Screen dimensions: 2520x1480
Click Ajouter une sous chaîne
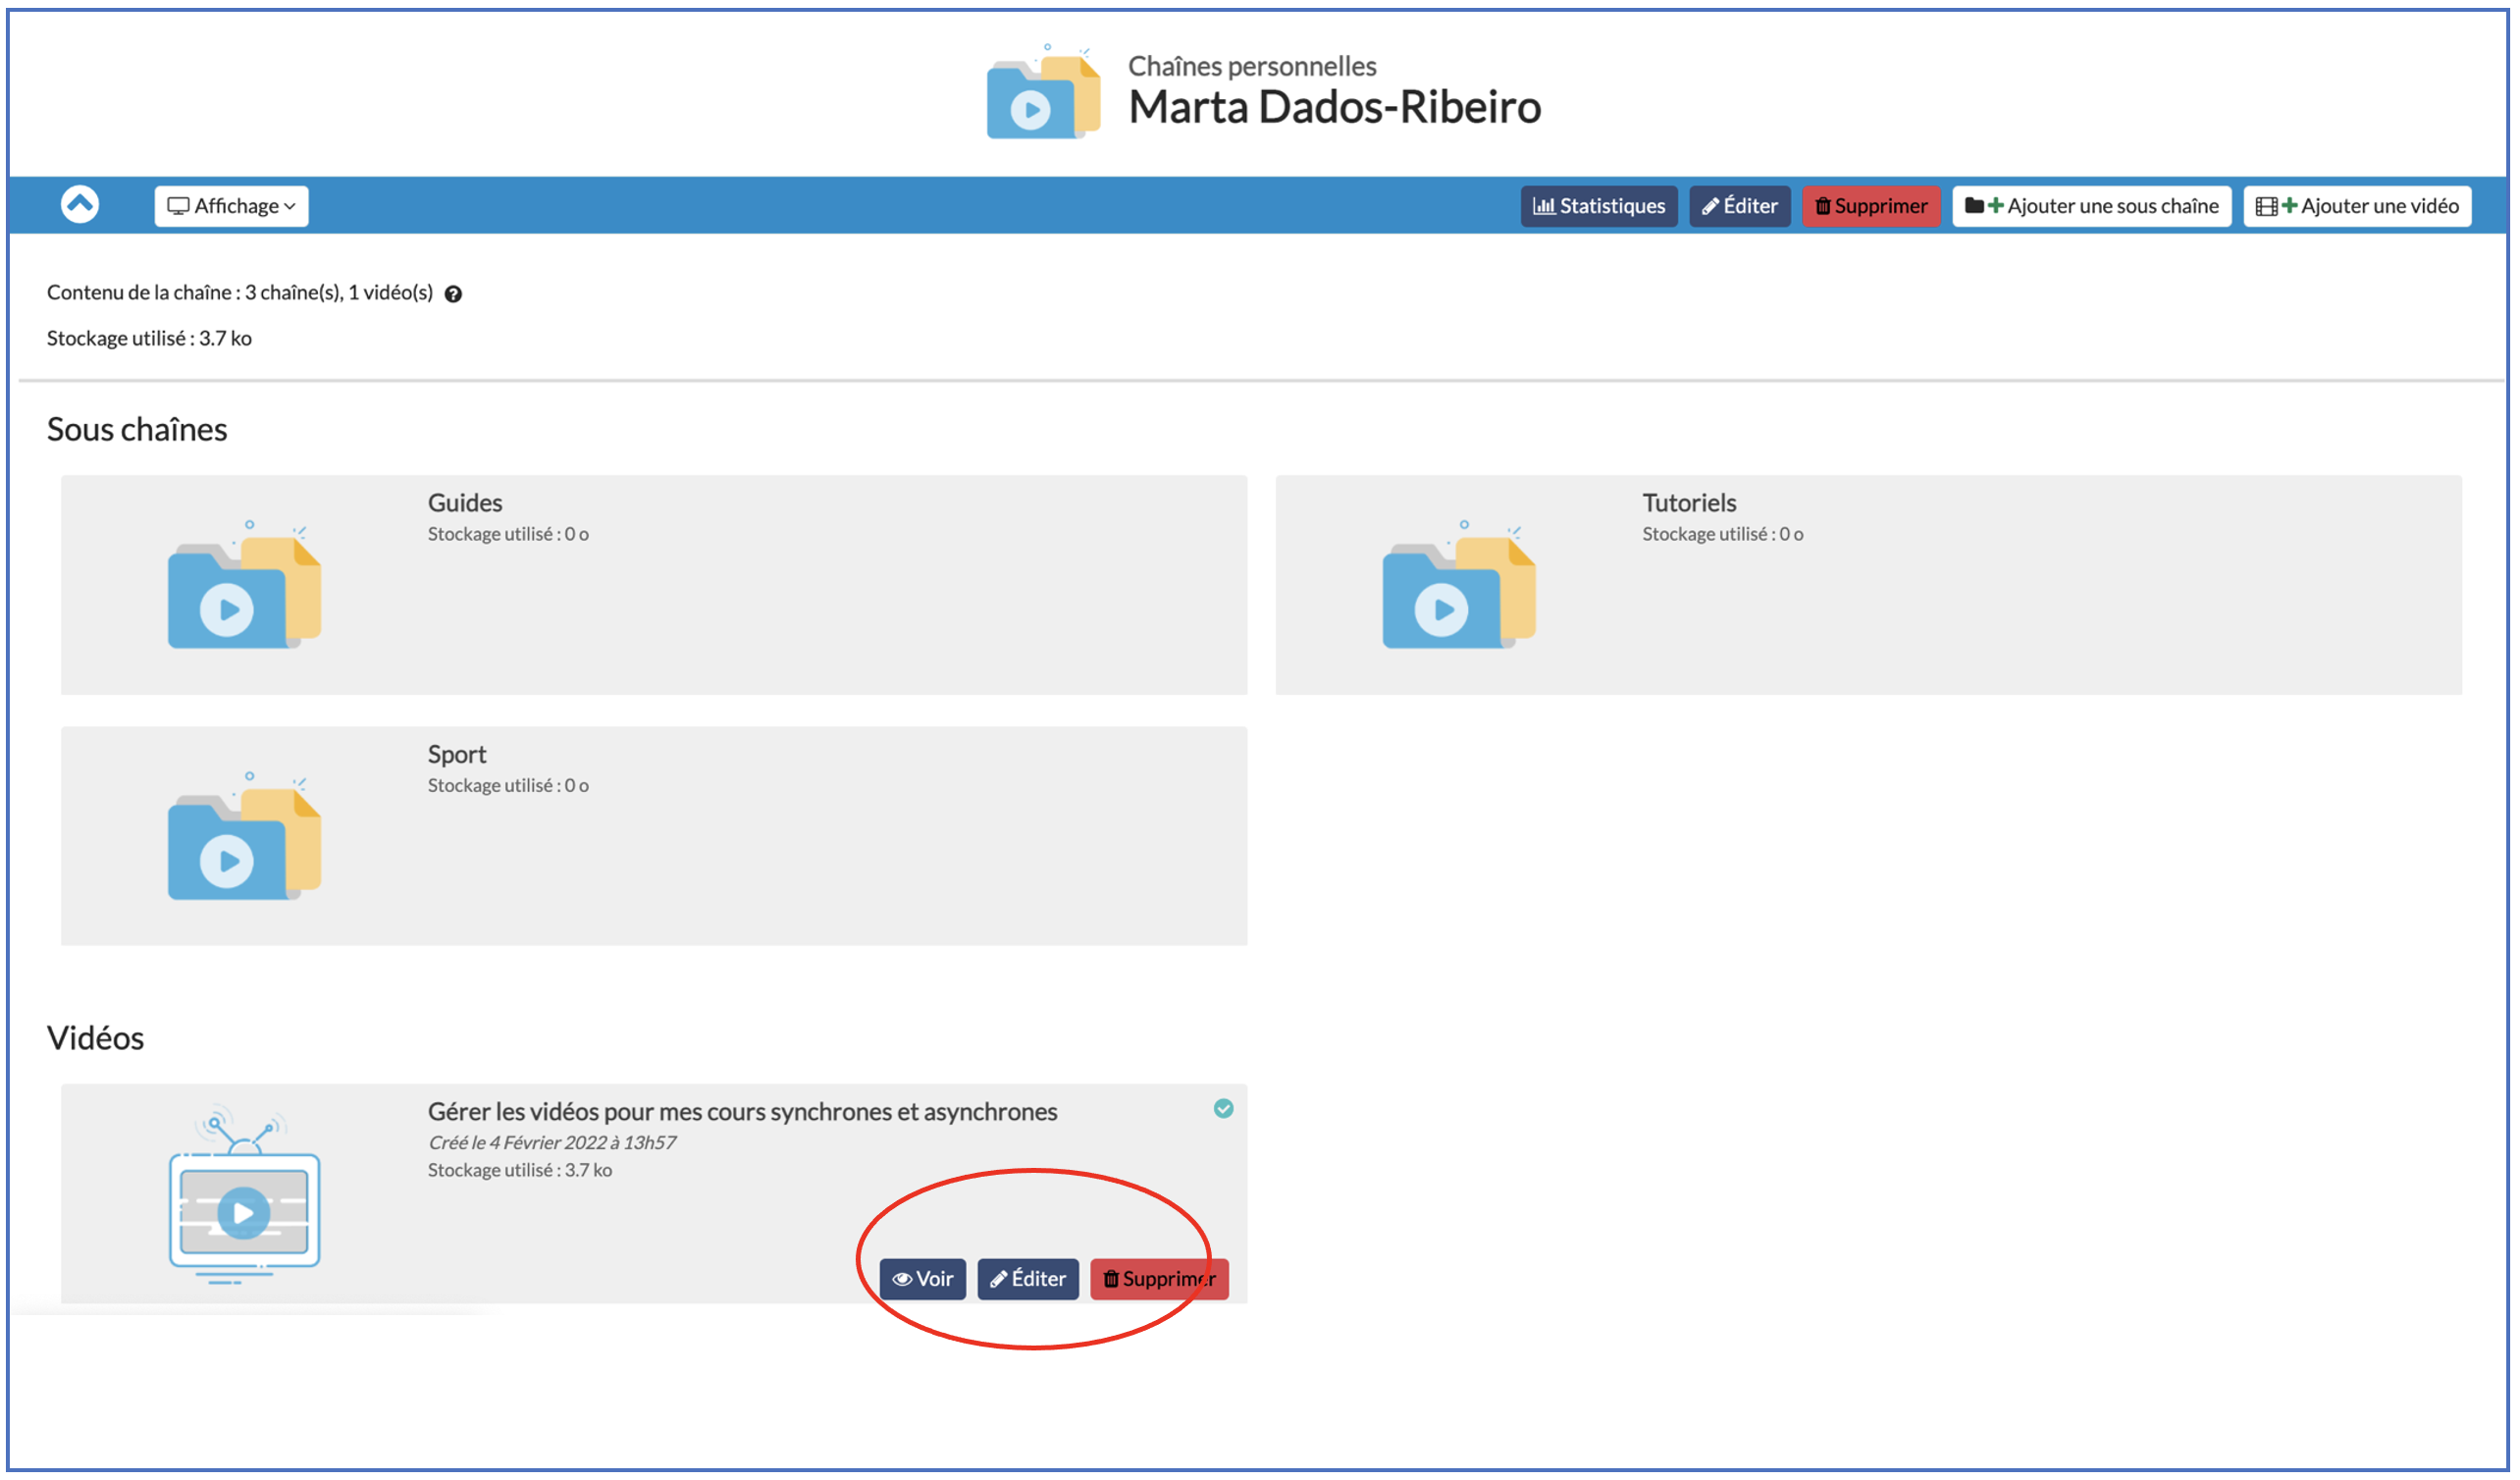click(x=2091, y=206)
